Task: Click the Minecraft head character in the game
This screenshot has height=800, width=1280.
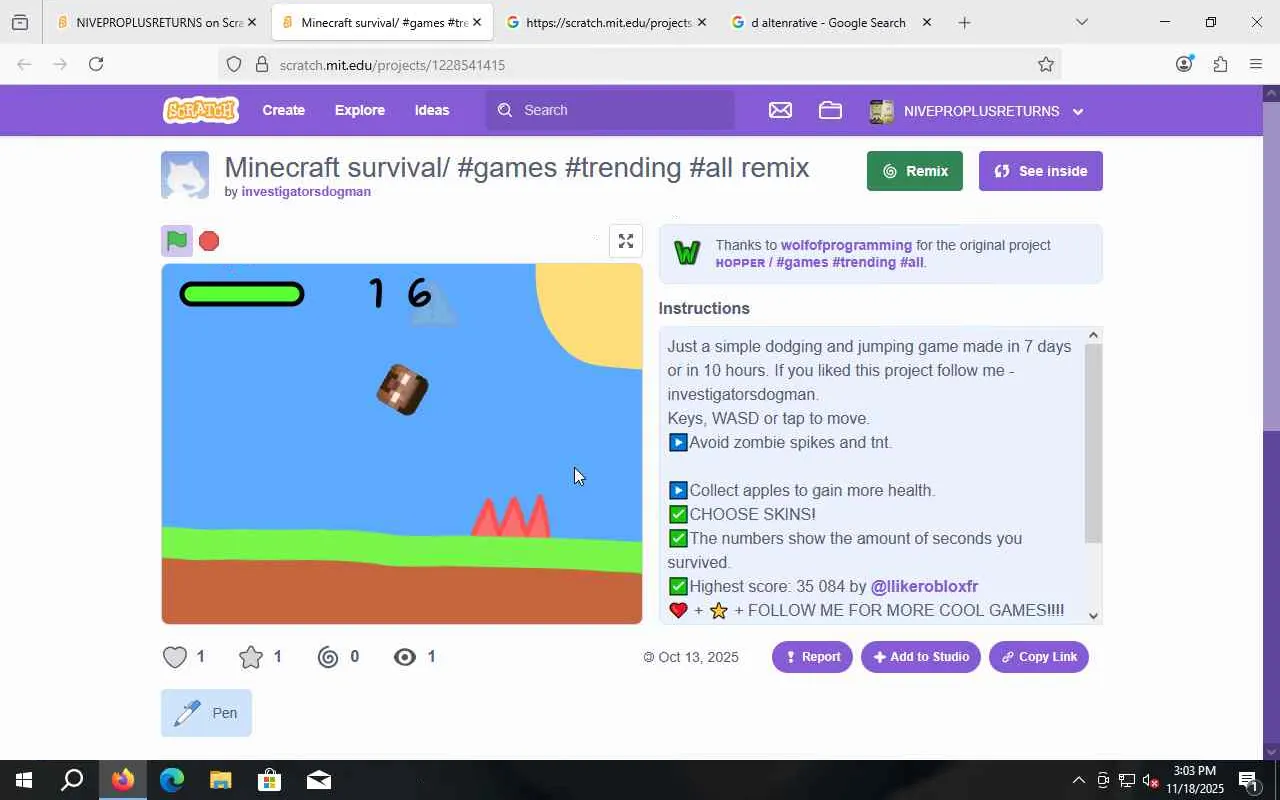Action: point(403,389)
